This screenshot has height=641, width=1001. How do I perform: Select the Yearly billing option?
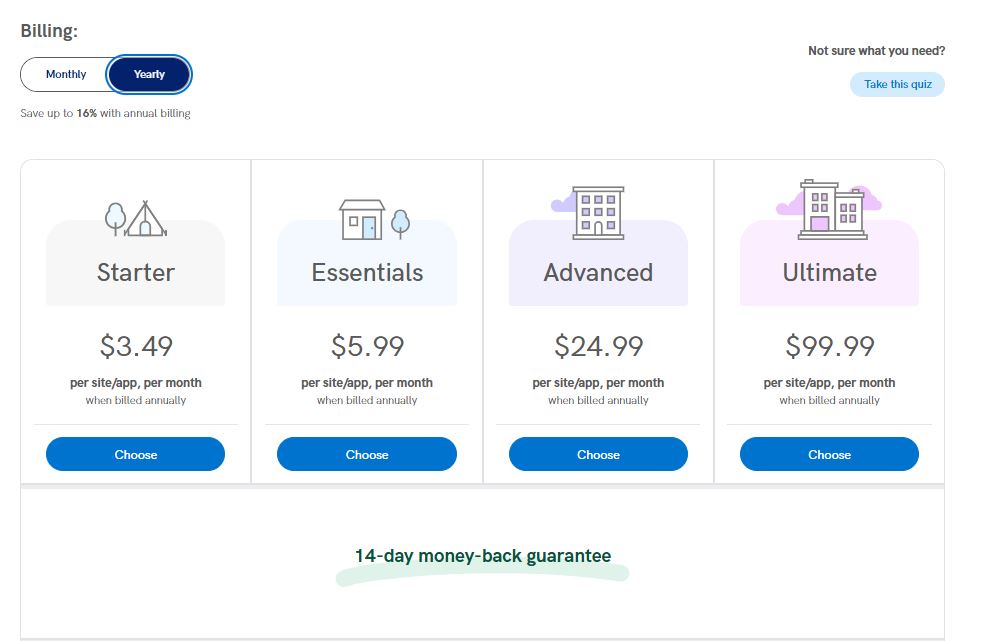click(148, 74)
